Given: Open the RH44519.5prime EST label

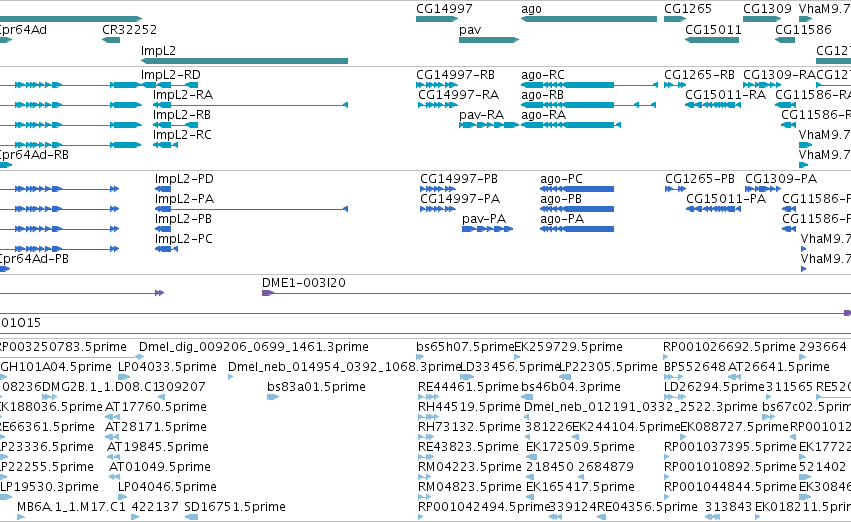Looking at the screenshot, I should 469,408.
